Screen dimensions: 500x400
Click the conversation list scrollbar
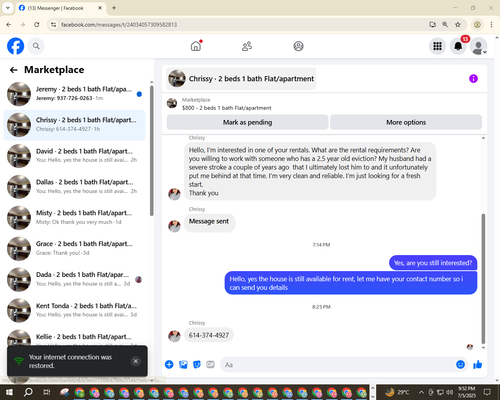click(151, 151)
